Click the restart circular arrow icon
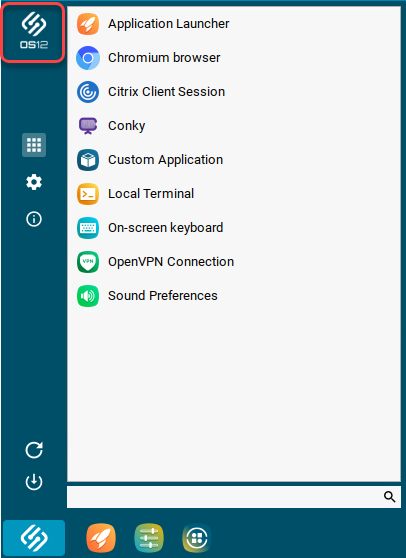Viewport: 406px width, 558px height. [x=34, y=450]
